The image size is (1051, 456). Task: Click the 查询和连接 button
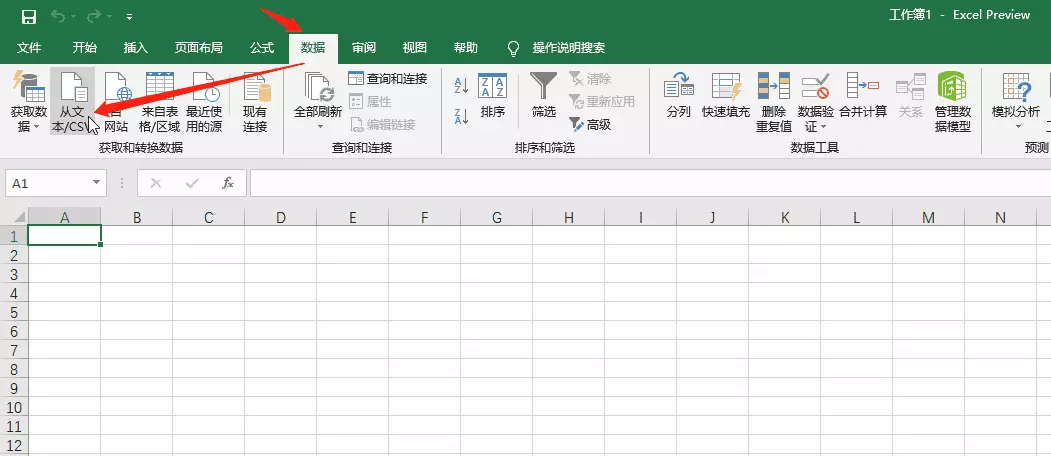coord(387,79)
